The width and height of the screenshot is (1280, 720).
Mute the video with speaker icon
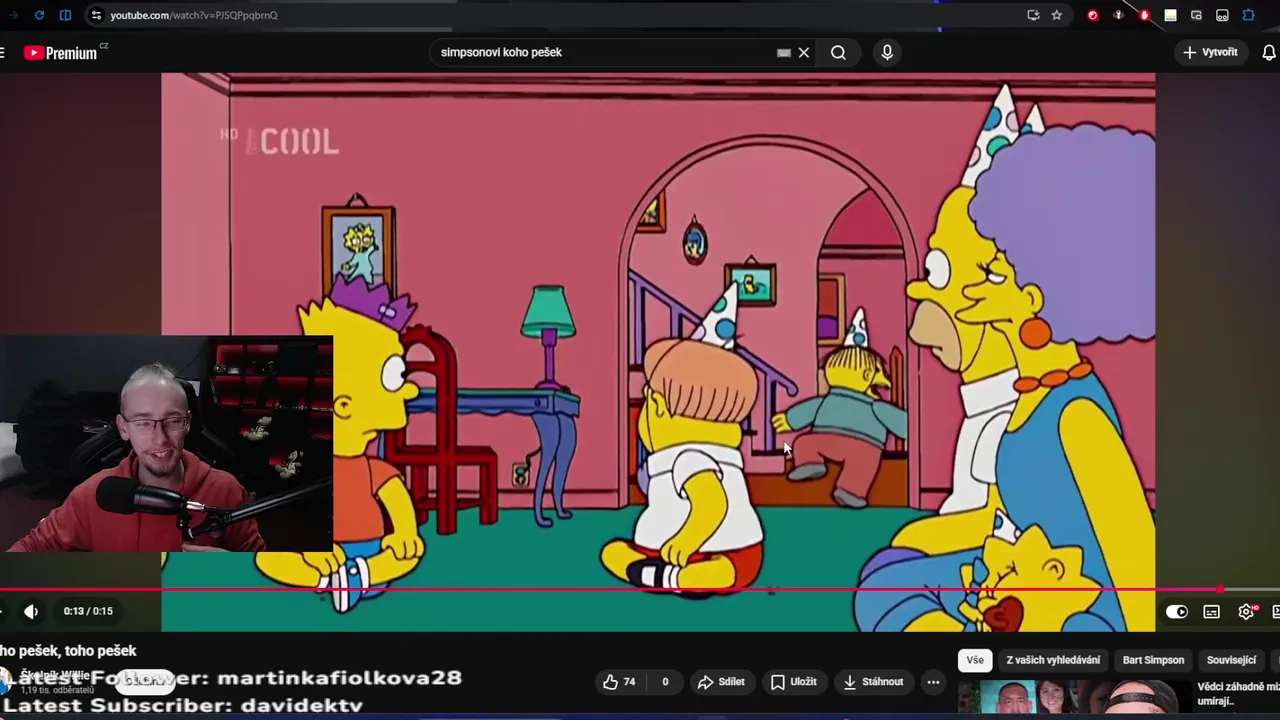[31, 611]
